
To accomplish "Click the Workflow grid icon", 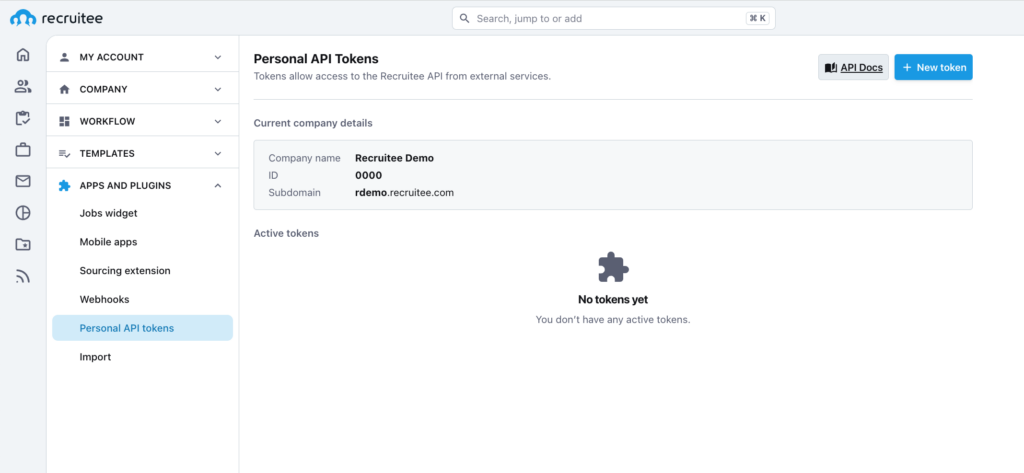I will (x=64, y=122).
